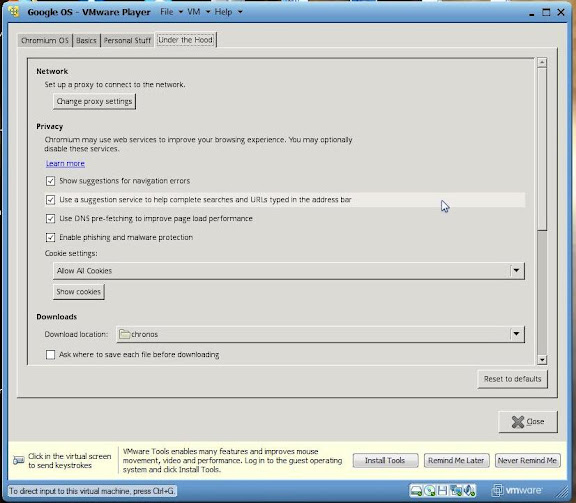Uncheck Show suggestions for navigation errors
This screenshot has height=503, width=576.
(x=50, y=181)
